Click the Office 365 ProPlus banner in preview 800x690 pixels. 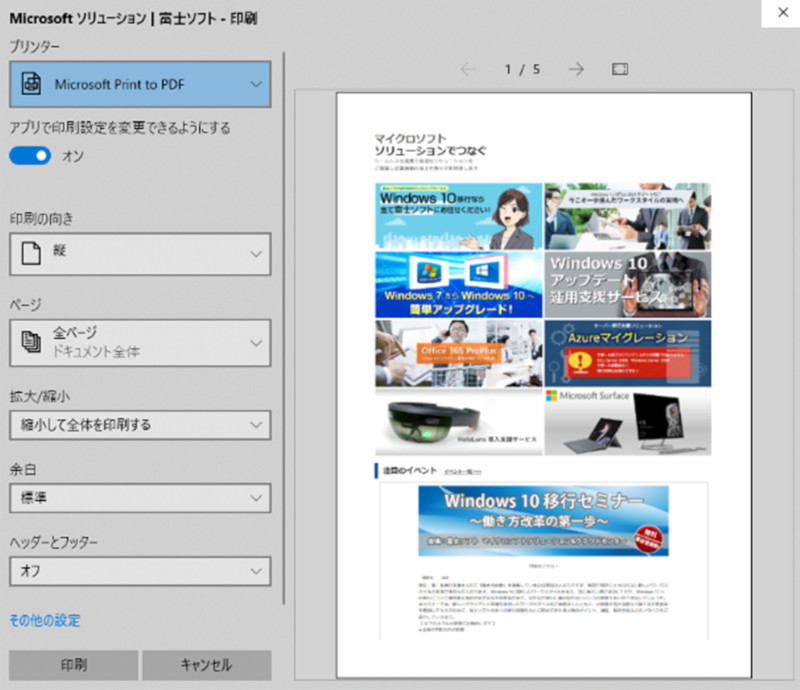pyautogui.click(x=459, y=353)
